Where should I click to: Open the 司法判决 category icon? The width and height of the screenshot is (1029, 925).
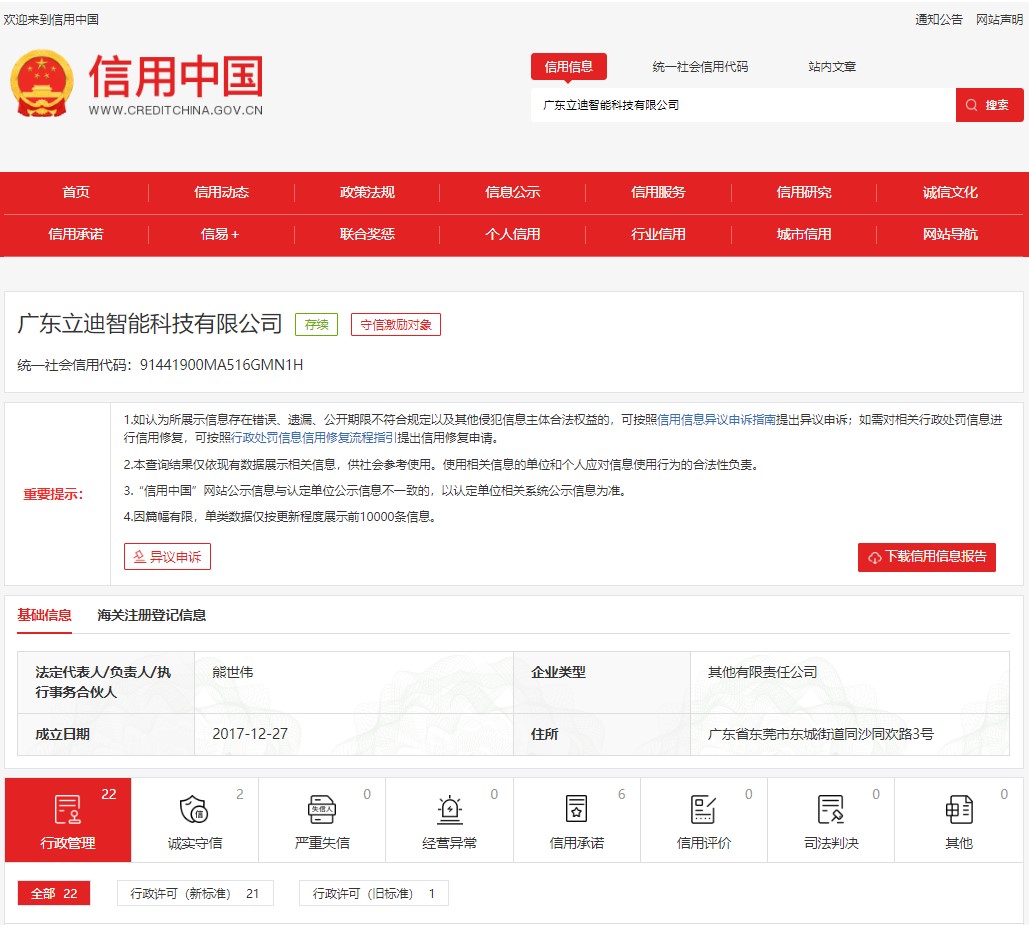click(x=831, y=810)
